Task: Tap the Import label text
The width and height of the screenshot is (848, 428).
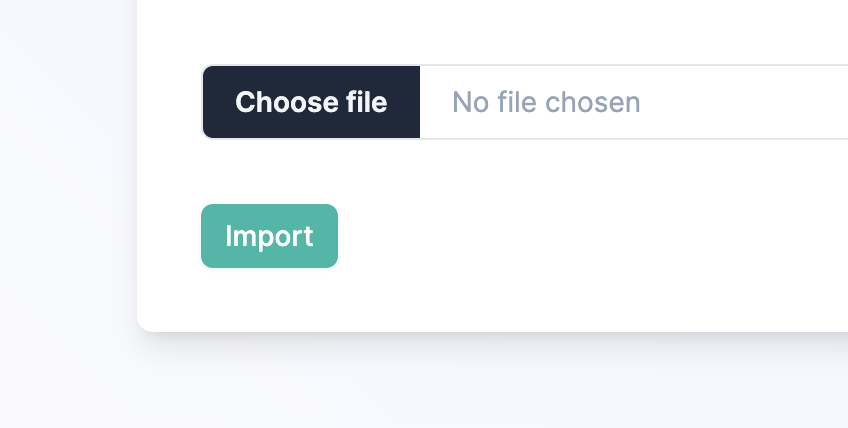Action: [x=269, y=236]
